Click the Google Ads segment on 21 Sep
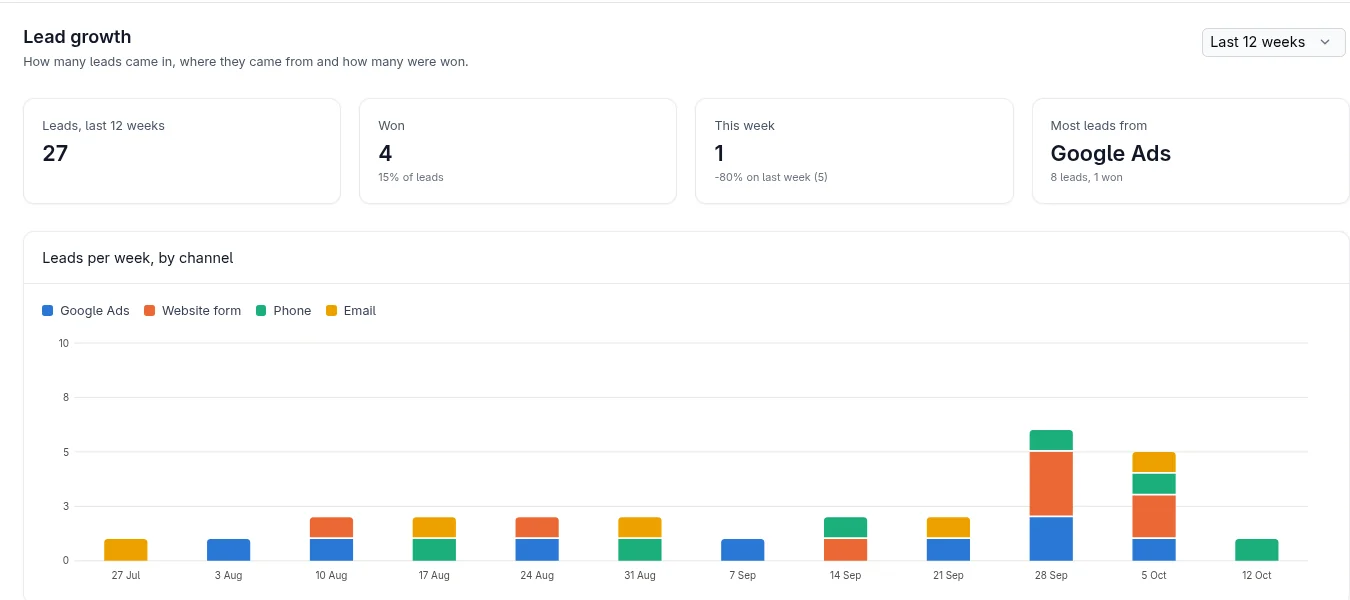Screen dimensions: 1350x600 (949, 550)
